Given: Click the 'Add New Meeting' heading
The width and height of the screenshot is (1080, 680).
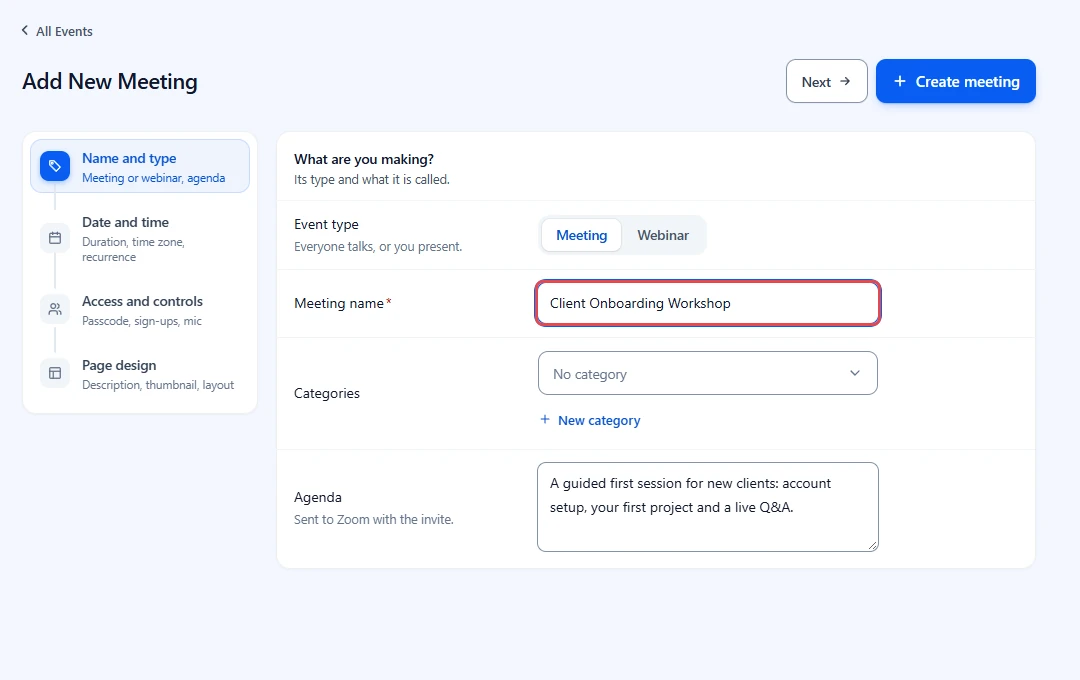Looking at the screenshot, I should click(x=110, y=81).
